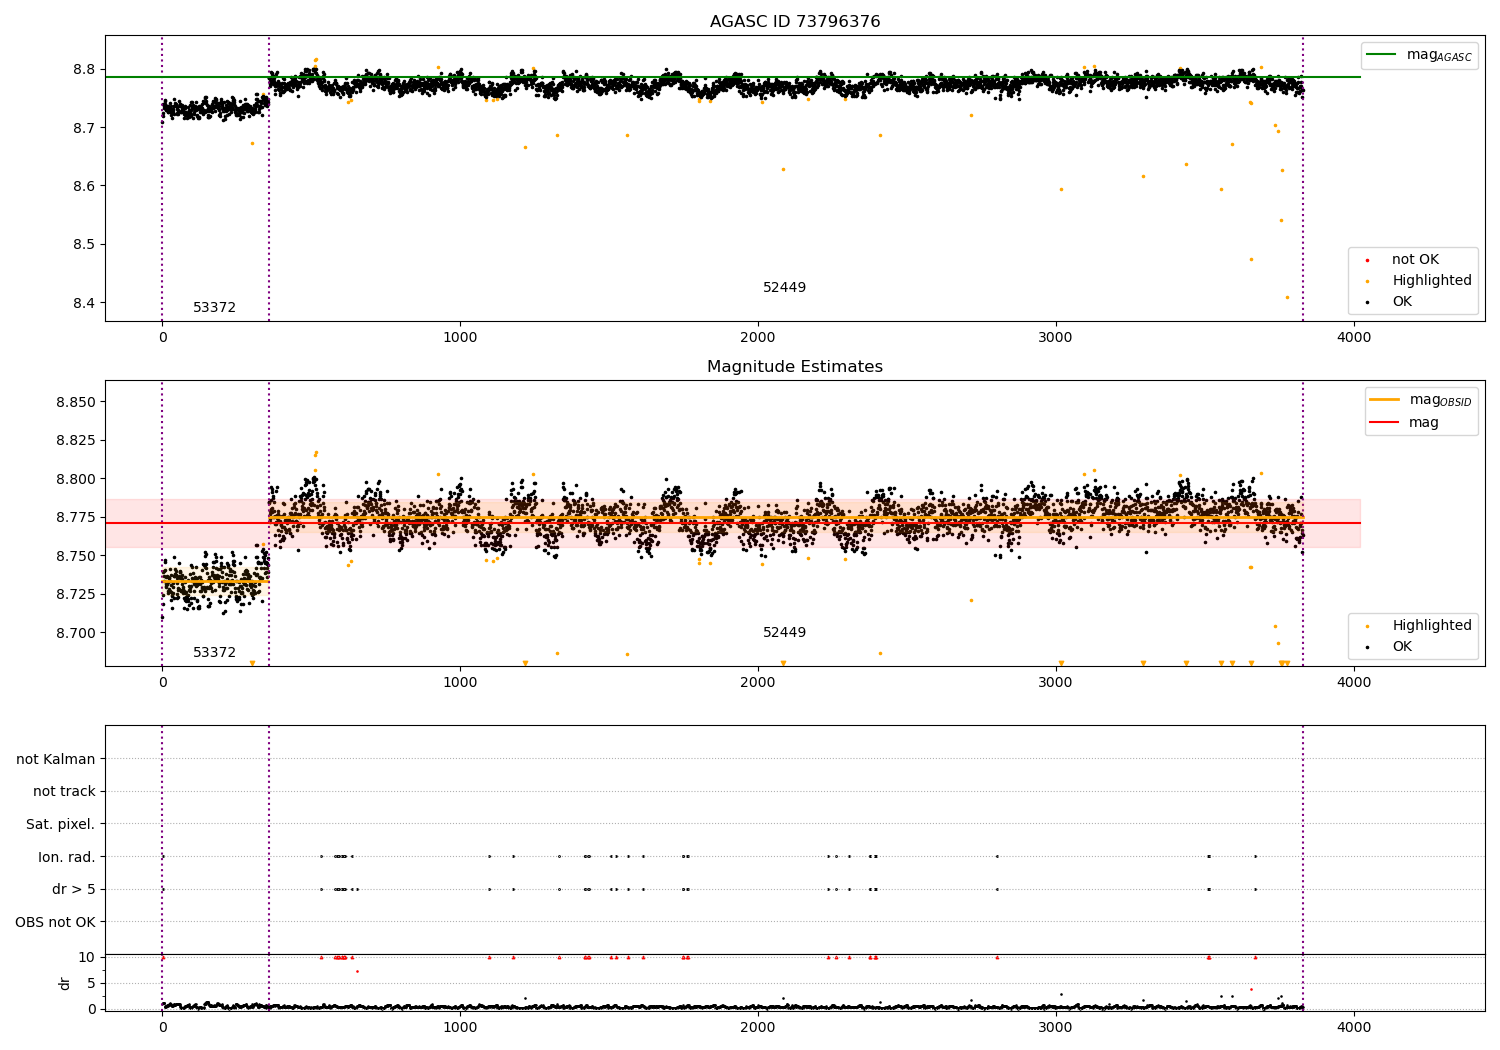Screen dimensions: 1500x1050
Task: Click the 'not track' axis label
Action: (x=64, y=791)
